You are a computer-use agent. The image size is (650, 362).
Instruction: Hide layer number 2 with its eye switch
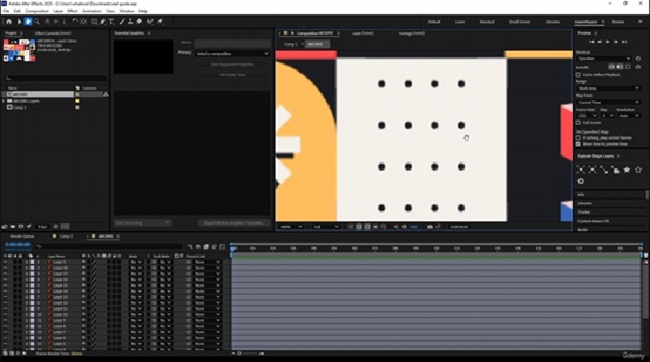(5, 268)
